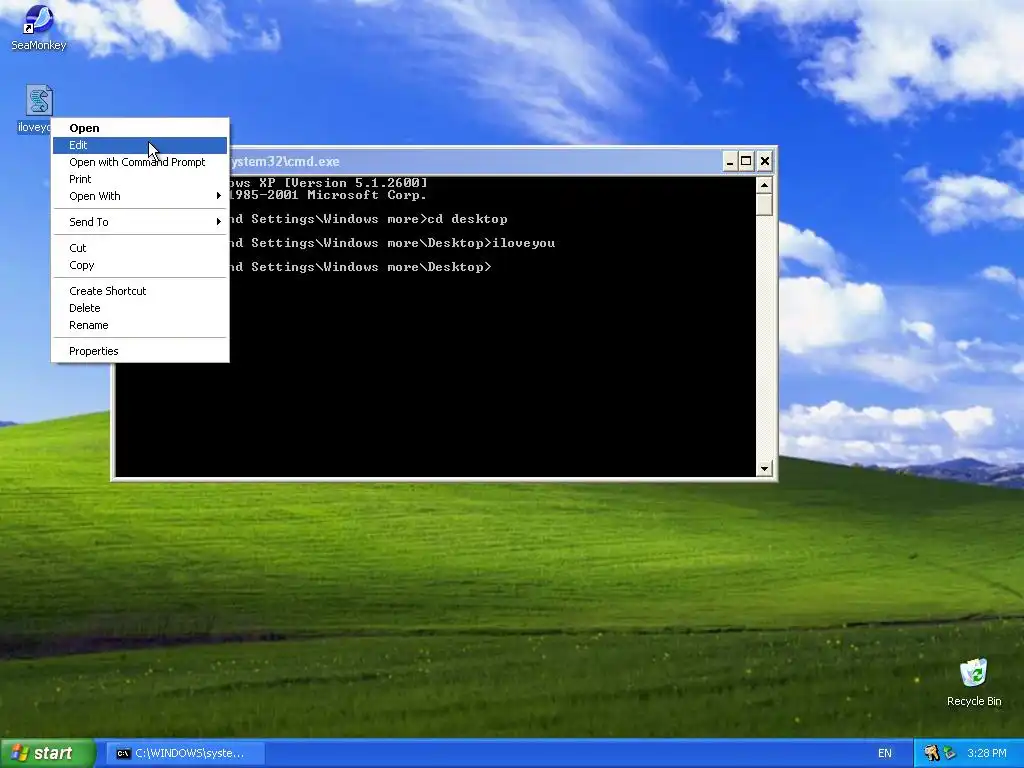1024x768 pixels.
Task: Select Open with Command Prompt entry
Action: pos(140,162)
